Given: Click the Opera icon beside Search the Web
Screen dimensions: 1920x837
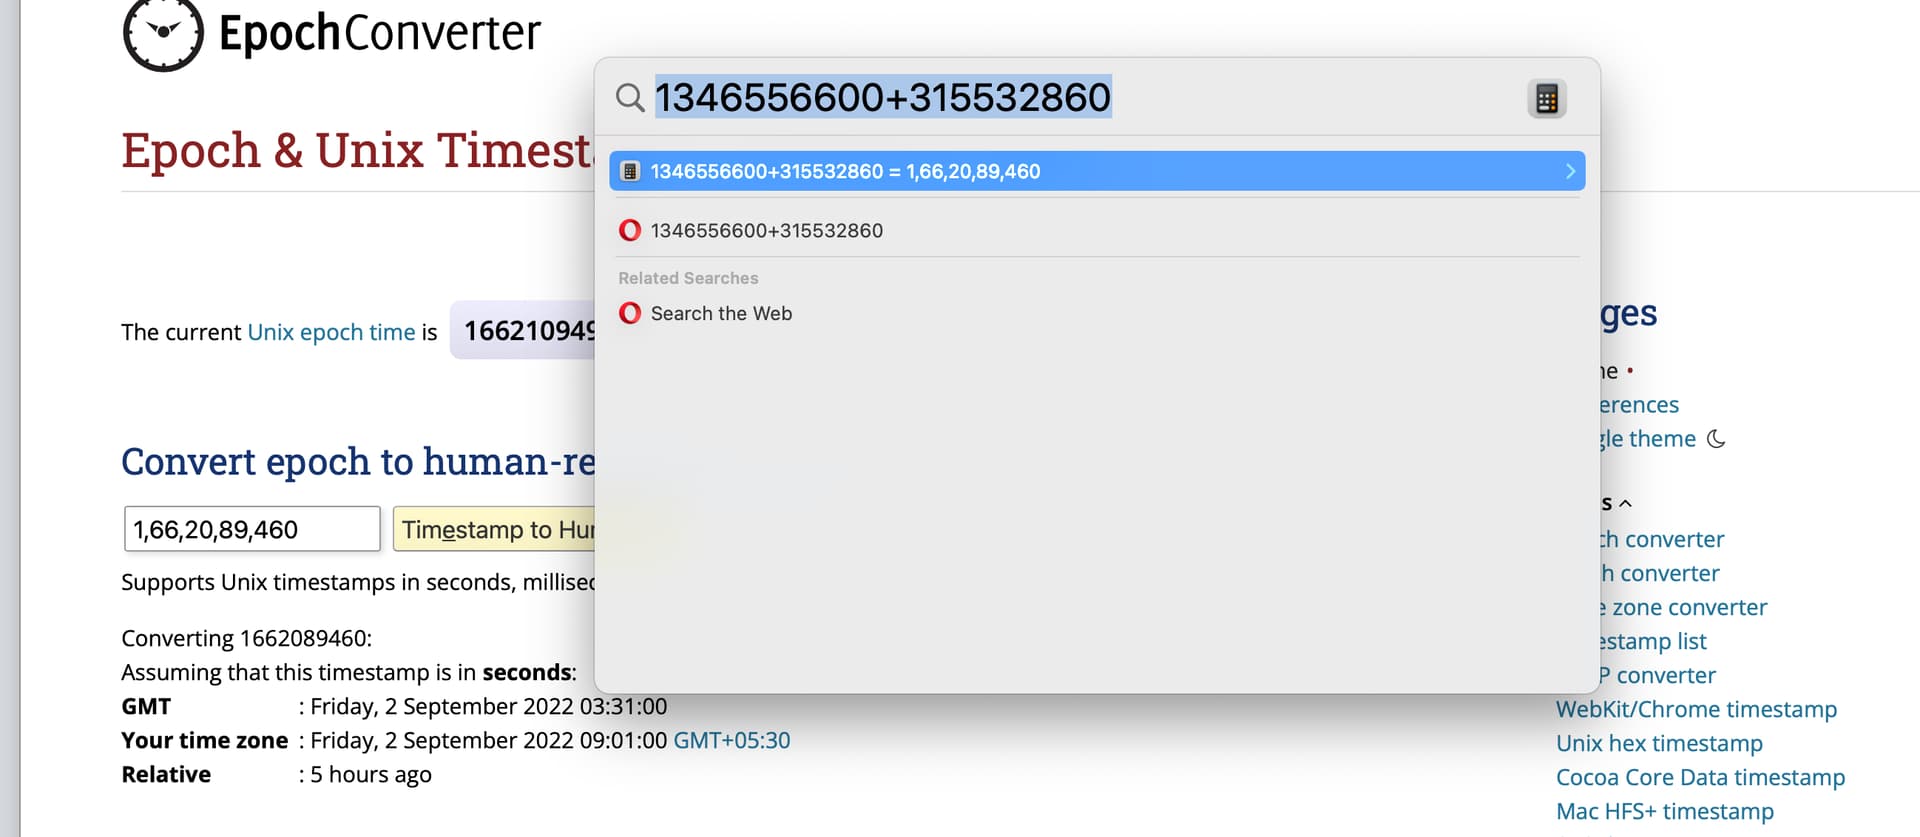Looking at the screenshot, I should pyautogui.click(x=630, y=313).
